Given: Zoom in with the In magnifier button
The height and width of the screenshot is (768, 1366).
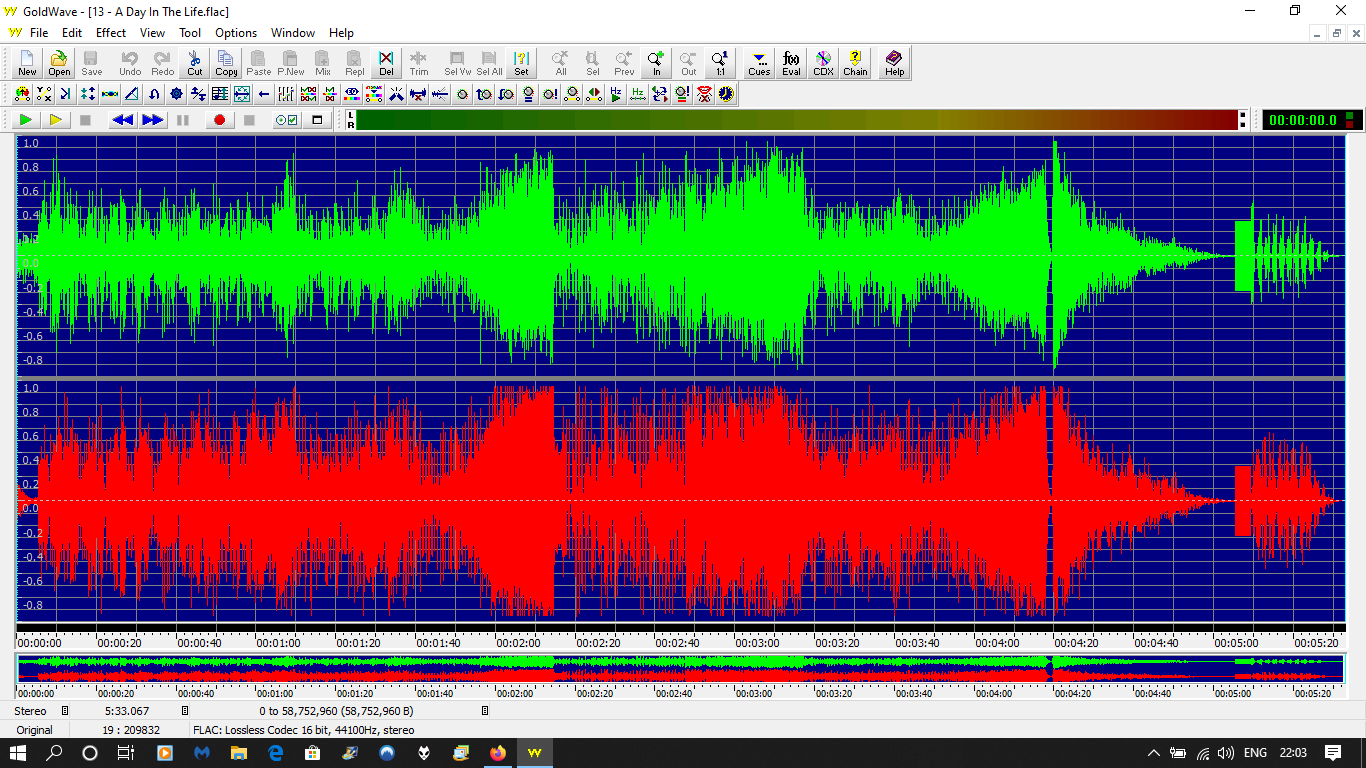Looking at the screenshot, I should [x=657, y=64].
